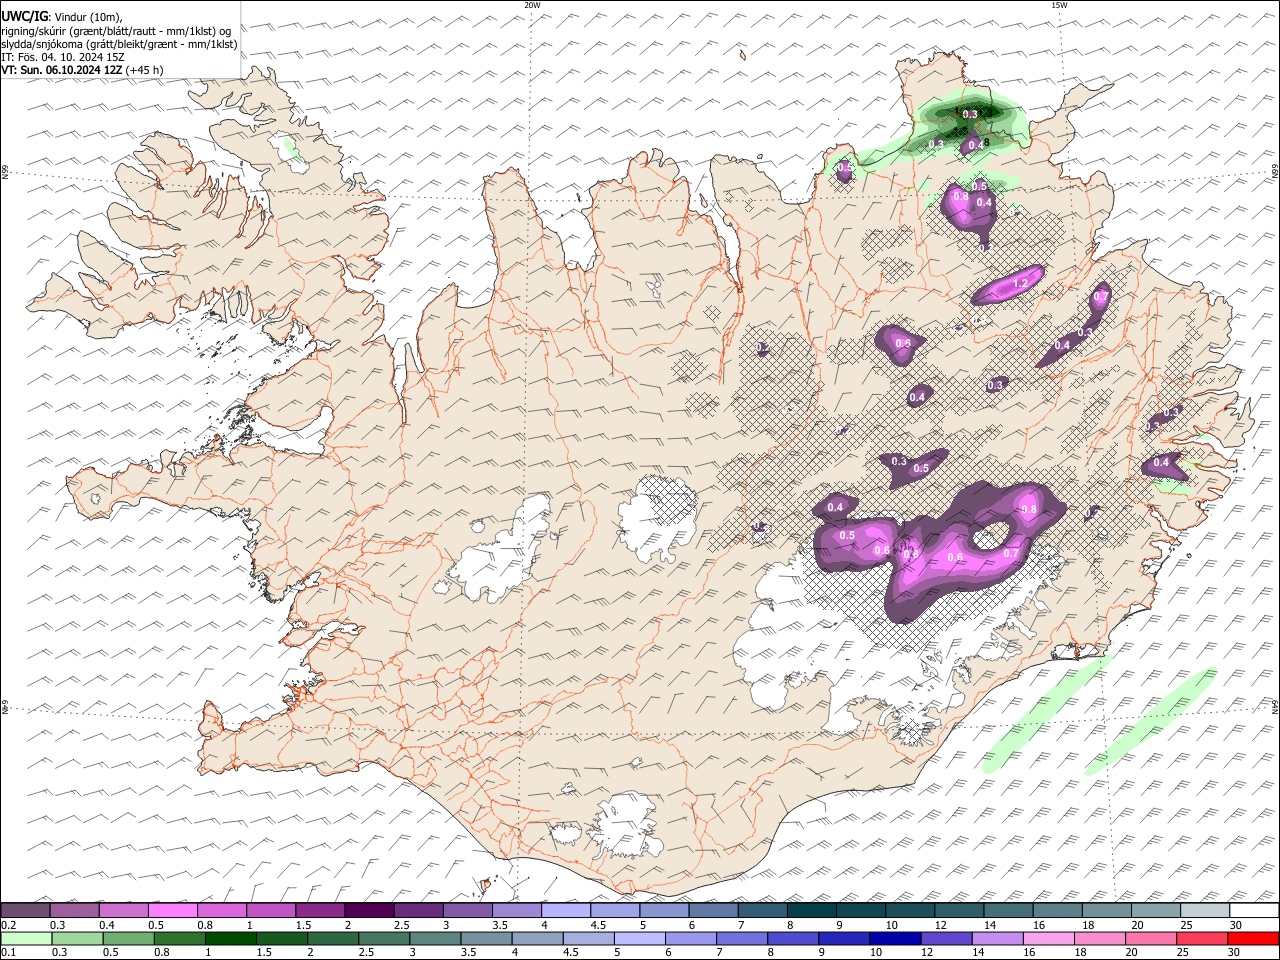Click the pale green lower-row swatch starting at 0.1

(26, 938)
